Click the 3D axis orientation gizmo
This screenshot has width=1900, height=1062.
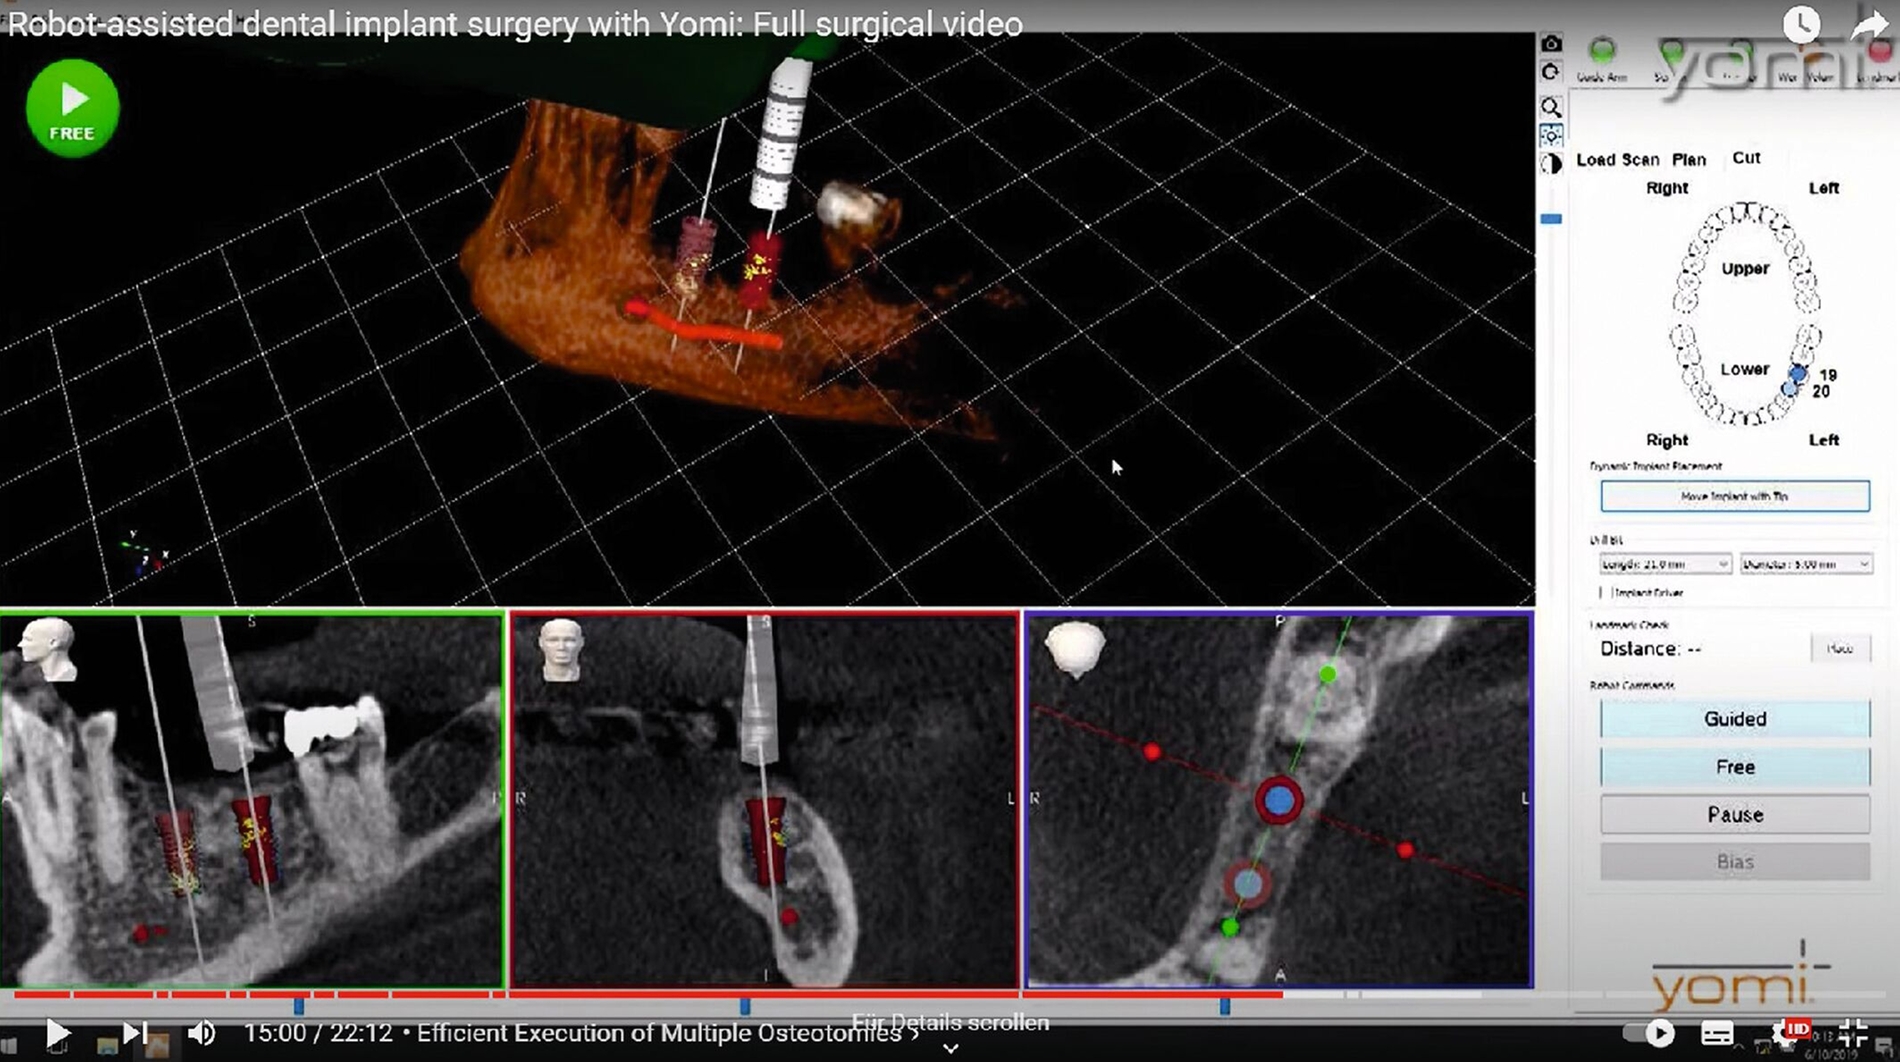(x=145, y=553)
